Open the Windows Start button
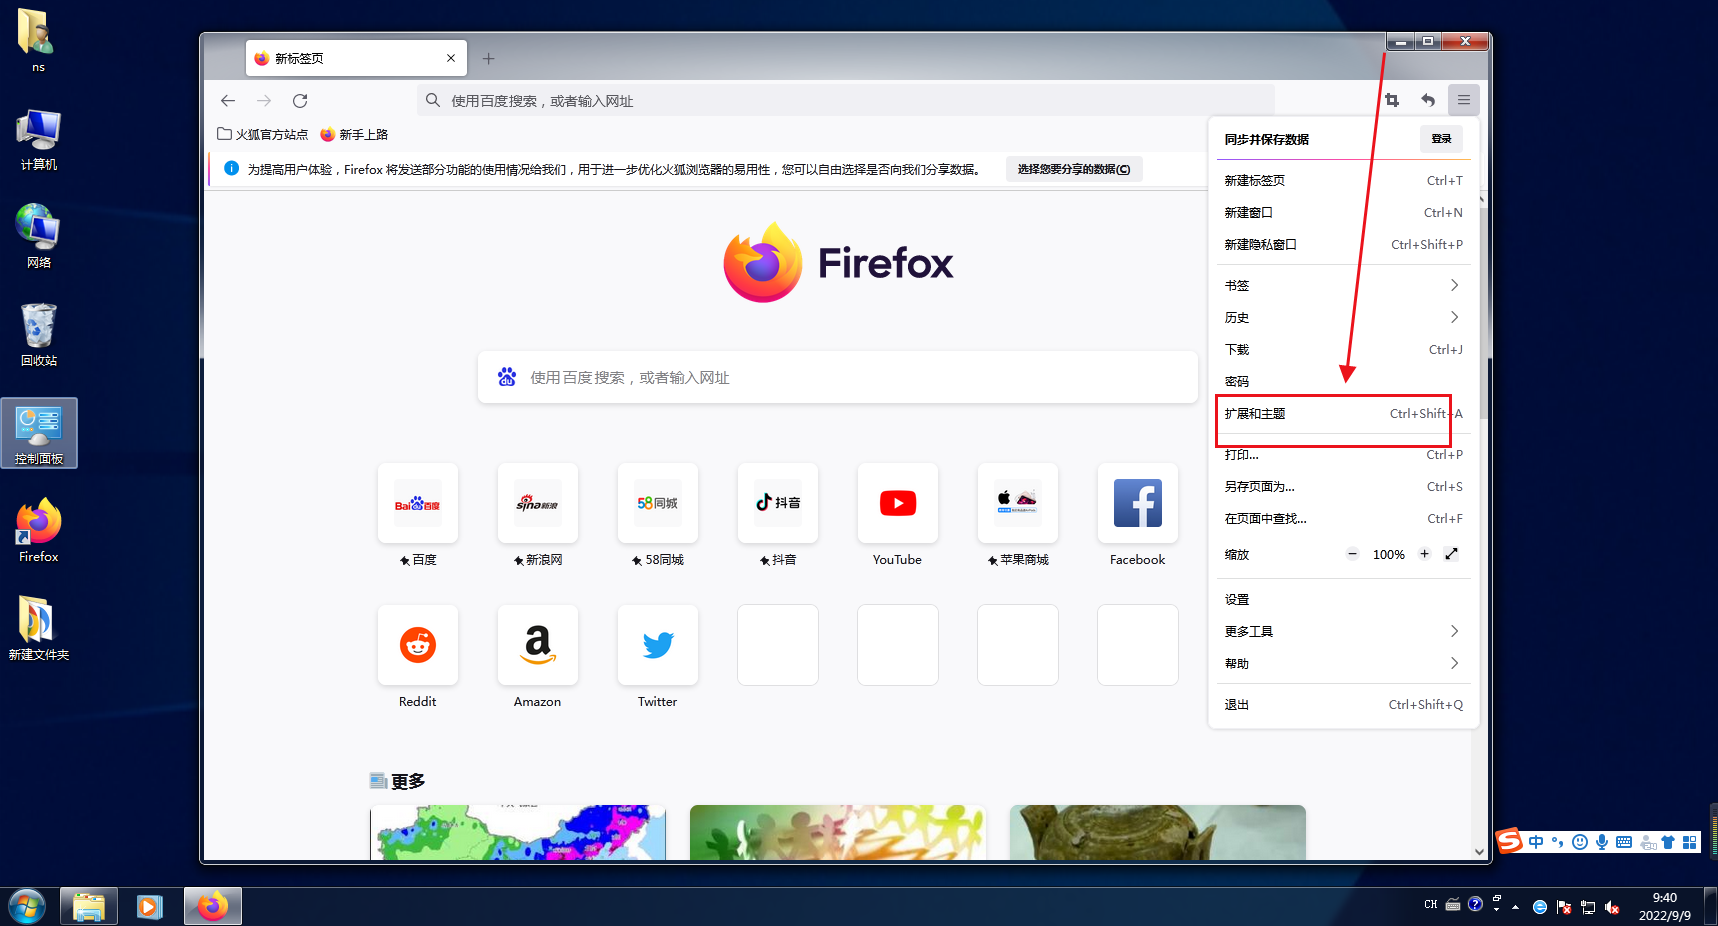Screen dimensions: 1718x926 (27, 907)
